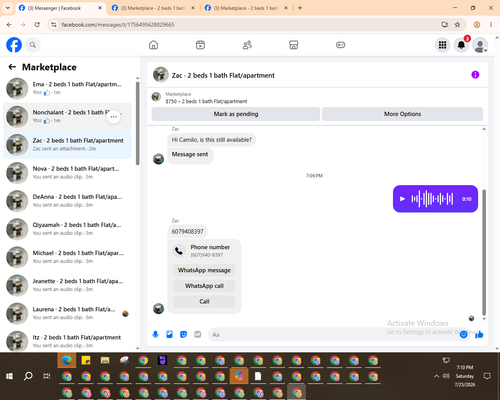Viewport: 500px width, 400px height.
Task: Open the Gaming icon
Action: click(x=340, y=45)
